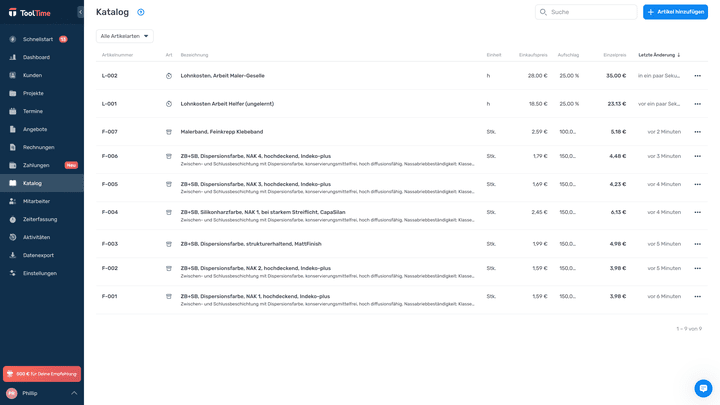The height and width of the screenshot is (405, 720).
Task: Collapse the sidebar with the chevron arrow
Action: (x=81, y=12)
